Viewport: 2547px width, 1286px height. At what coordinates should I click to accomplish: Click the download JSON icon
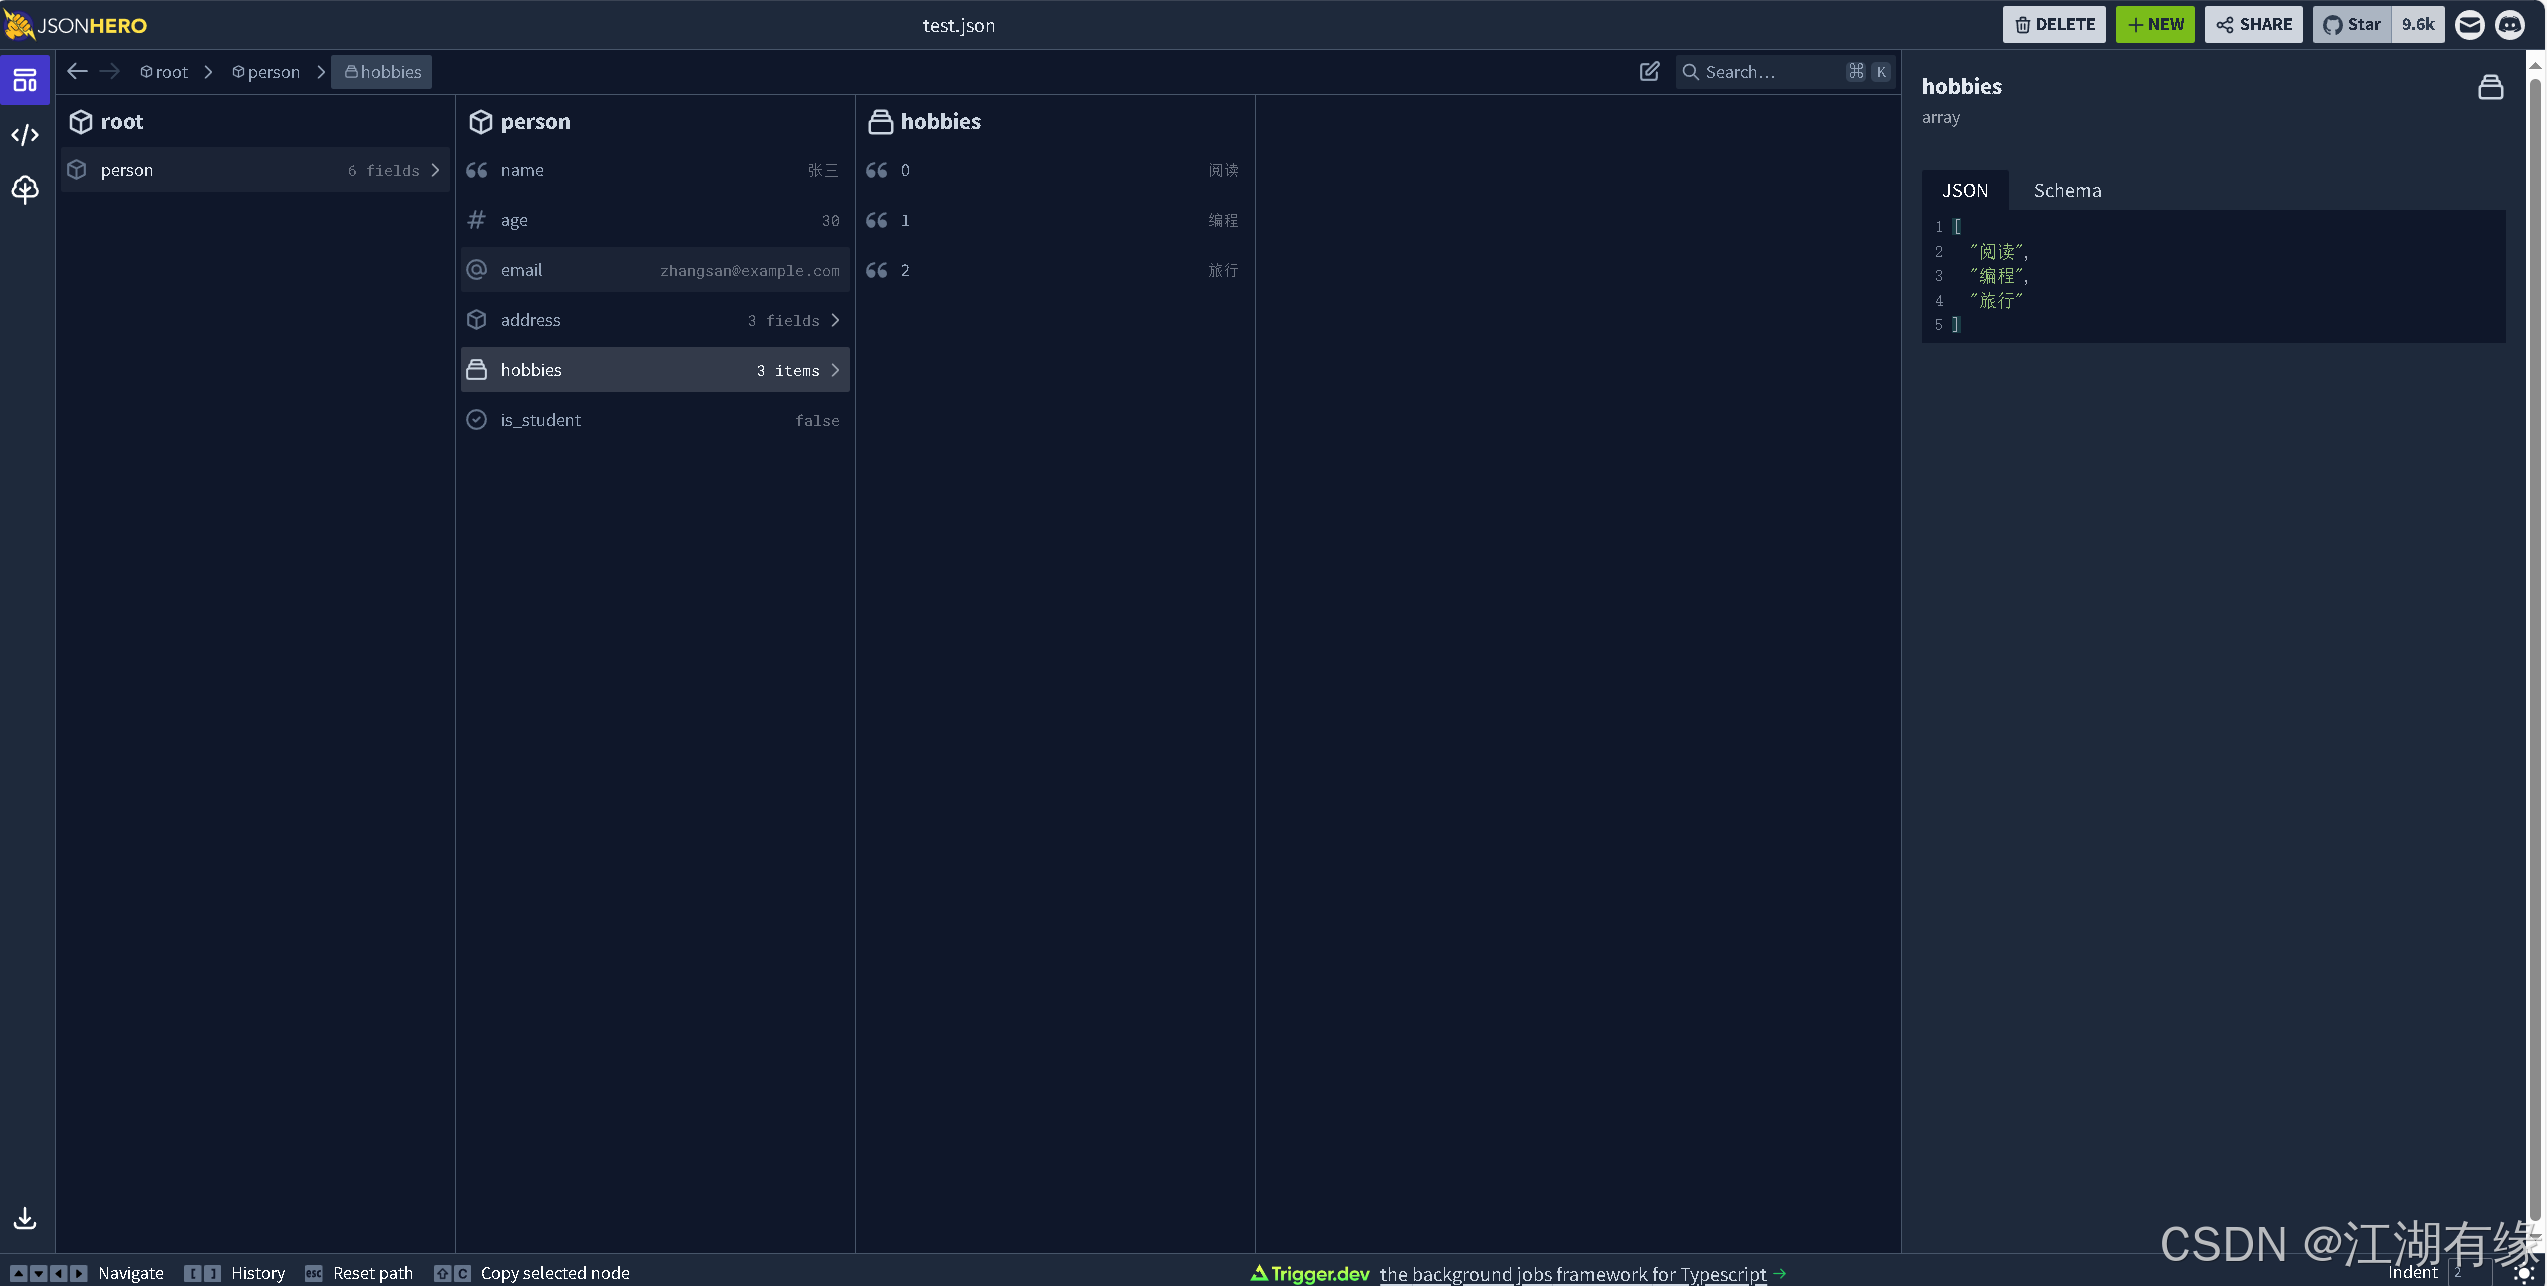click(x=25, y=1218)
